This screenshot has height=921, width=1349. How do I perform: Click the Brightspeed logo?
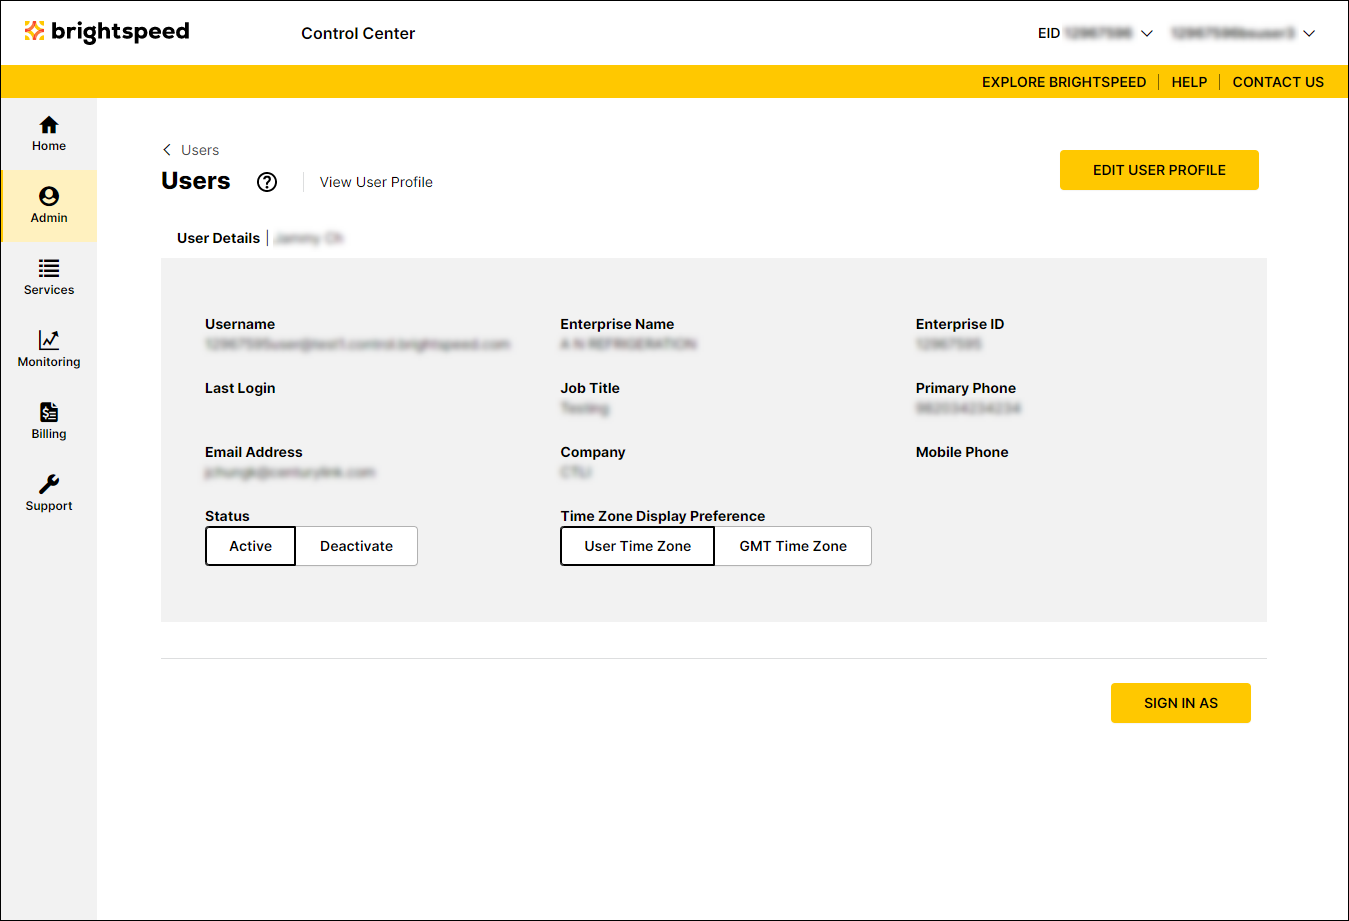[x=107, y=32]
